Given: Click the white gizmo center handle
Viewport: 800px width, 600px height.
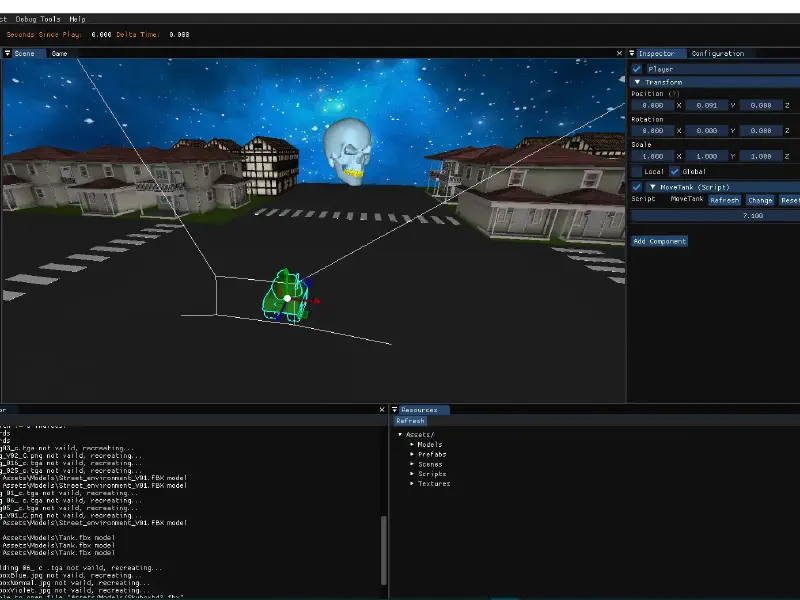Looking at the screenshot, I should pos(287,298).
